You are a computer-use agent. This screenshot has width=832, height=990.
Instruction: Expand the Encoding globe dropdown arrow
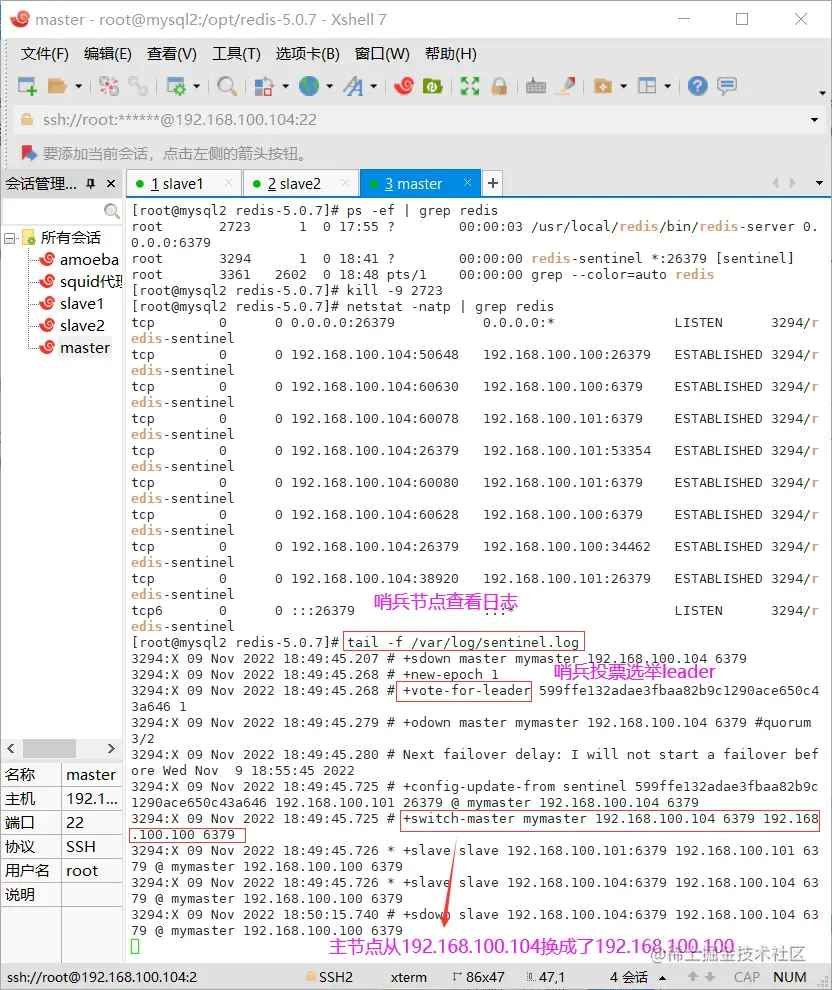click(330, 86)
